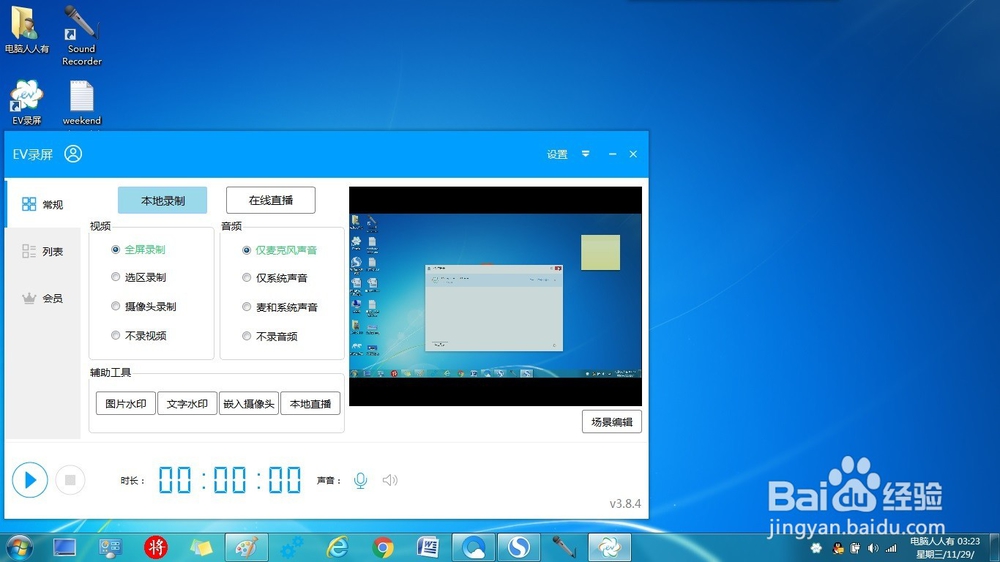Open the network signal tray icon
The width and height of the screenshot is (1000, 562).
point(892,548)
